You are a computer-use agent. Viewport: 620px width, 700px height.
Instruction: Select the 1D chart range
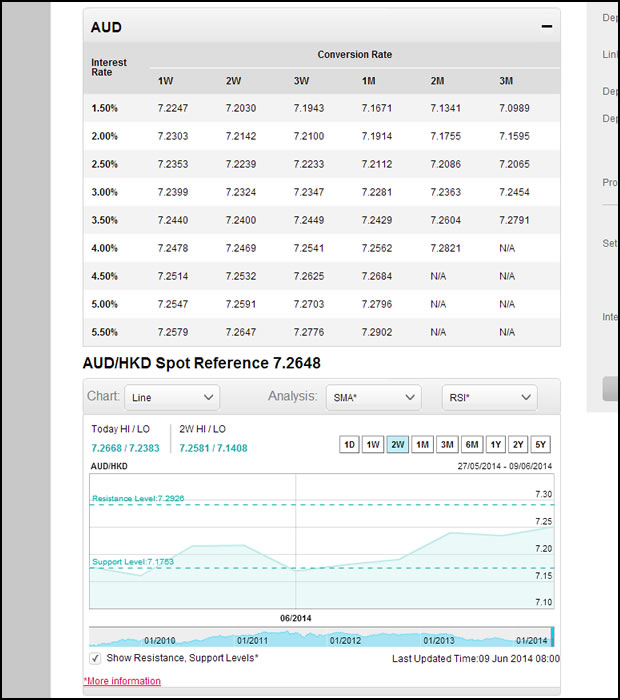click(x=350, y=445)
